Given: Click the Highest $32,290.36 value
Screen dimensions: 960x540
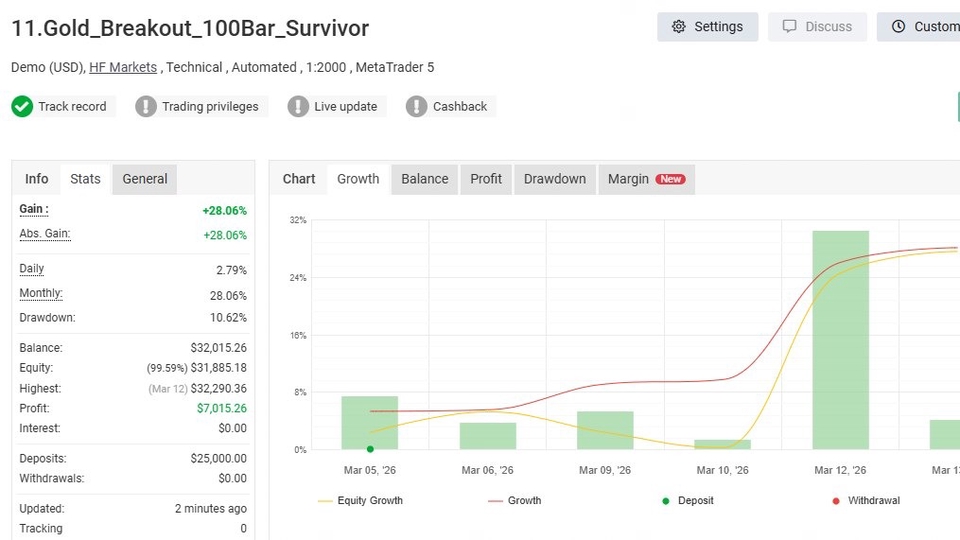Looking at the screenshot, I should [219, 388].
